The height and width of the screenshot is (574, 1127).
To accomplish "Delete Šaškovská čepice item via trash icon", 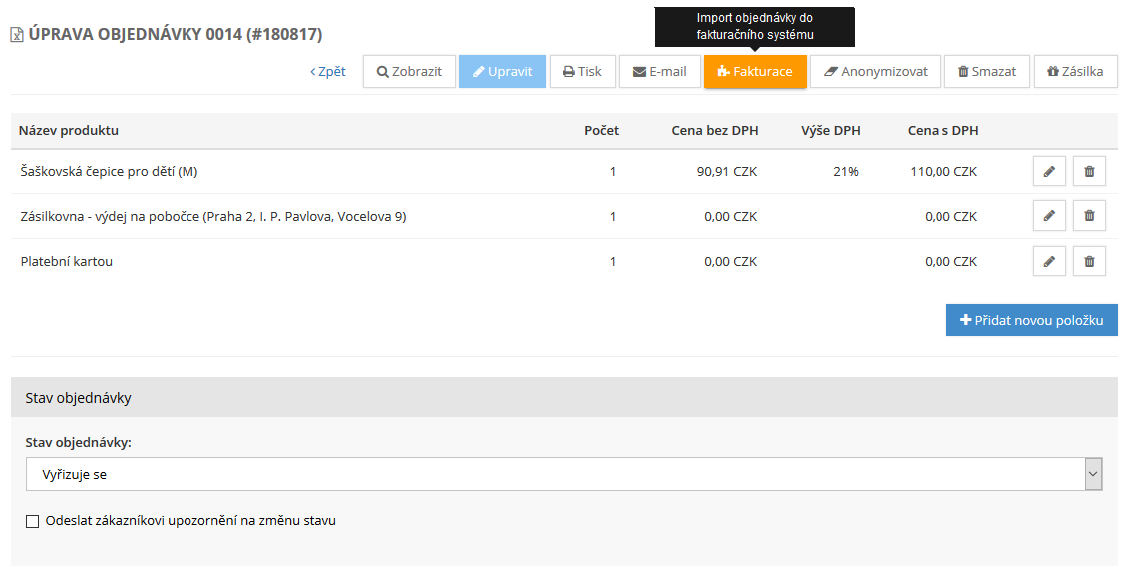I will tap(1089, 172).
